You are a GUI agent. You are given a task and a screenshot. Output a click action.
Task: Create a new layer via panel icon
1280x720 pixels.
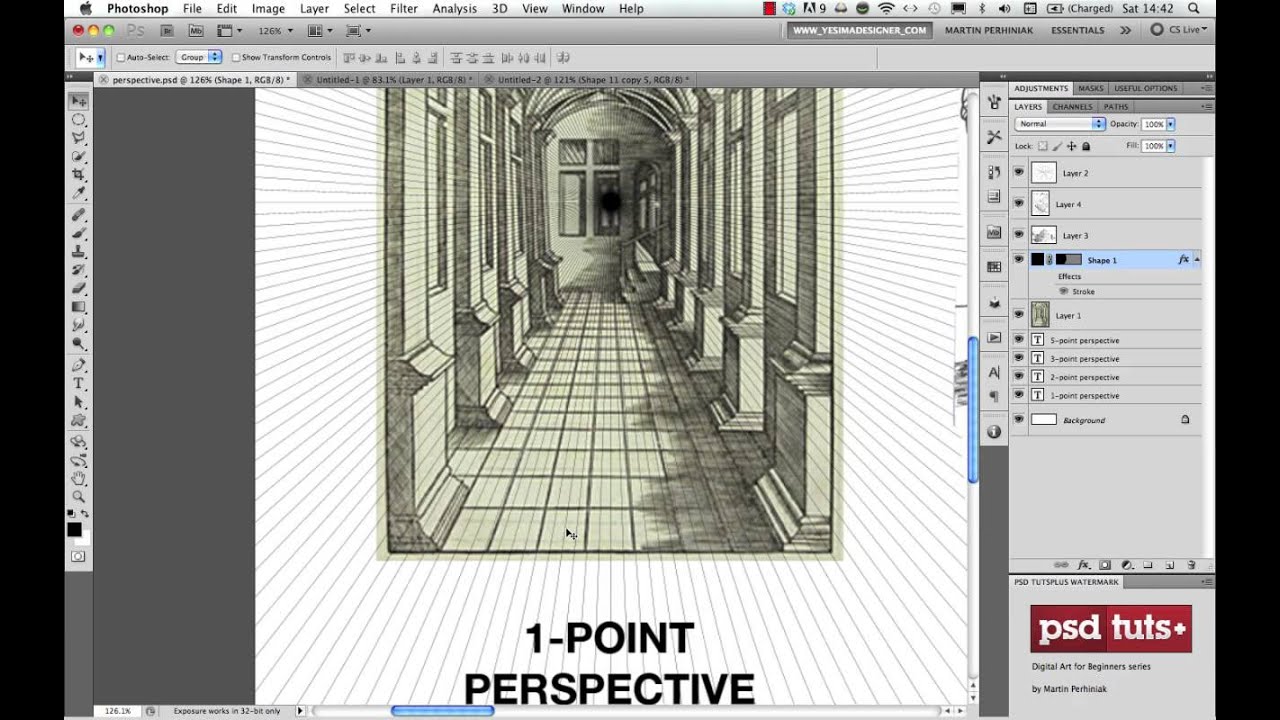tap(1169, 565)
